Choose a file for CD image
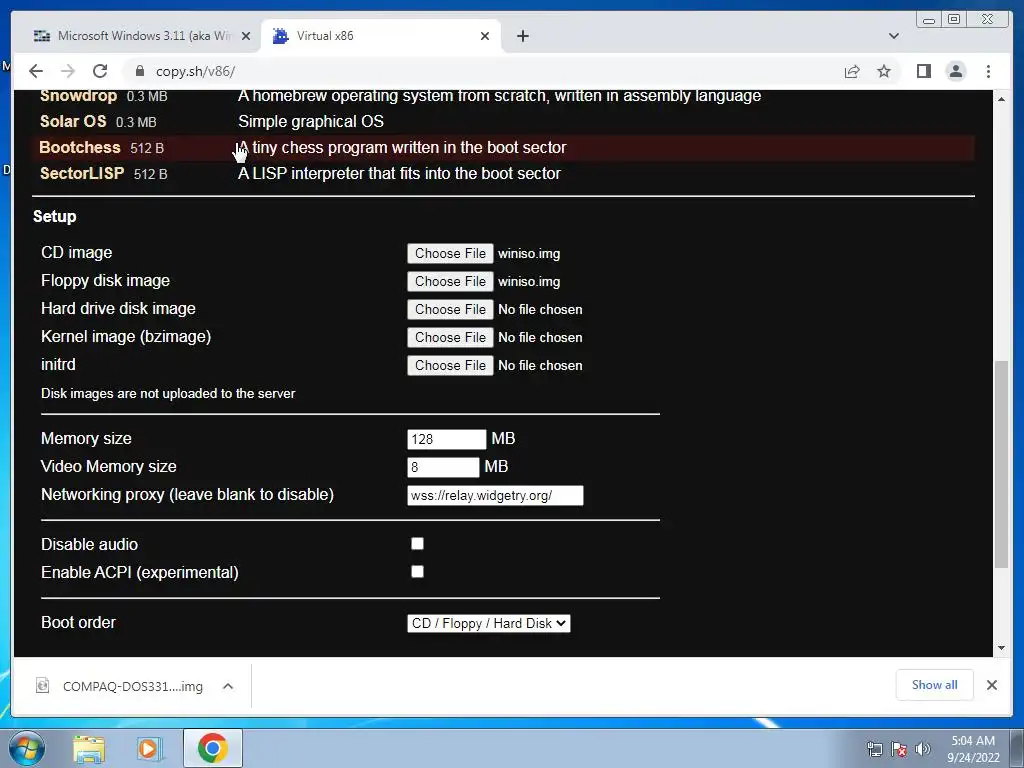This screenshot has height=768, width=1024. tap(450, 253)
